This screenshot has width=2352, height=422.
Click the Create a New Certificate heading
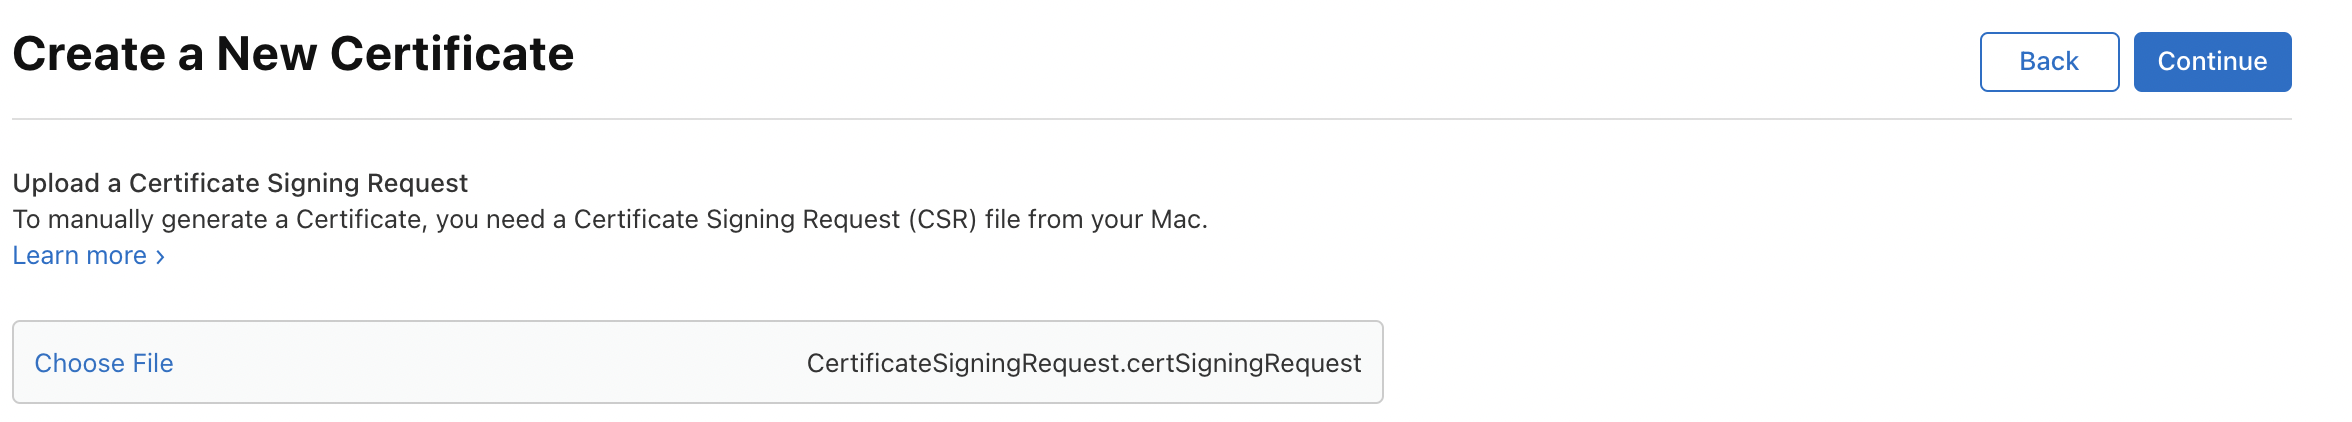(x=293, y=54)
